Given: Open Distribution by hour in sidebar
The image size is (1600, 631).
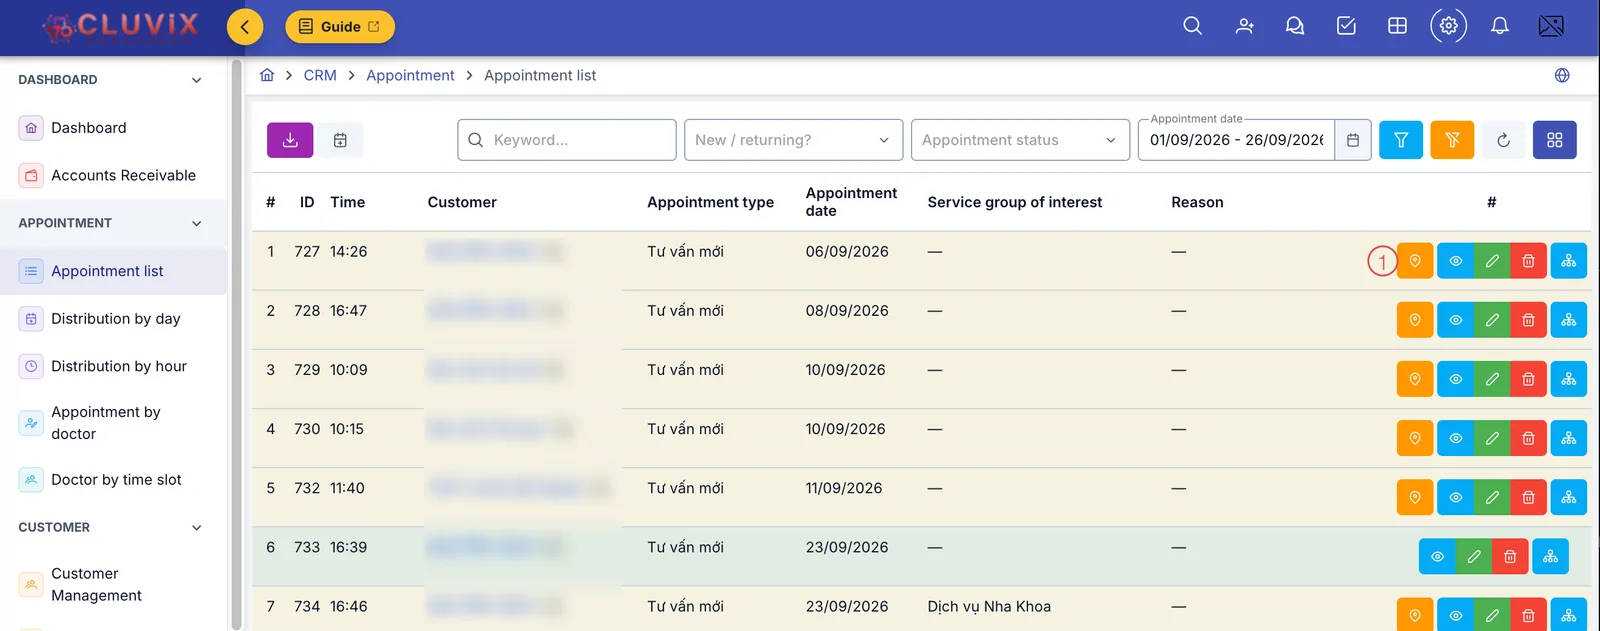Looking at the screenshot, I should (114, 366).
